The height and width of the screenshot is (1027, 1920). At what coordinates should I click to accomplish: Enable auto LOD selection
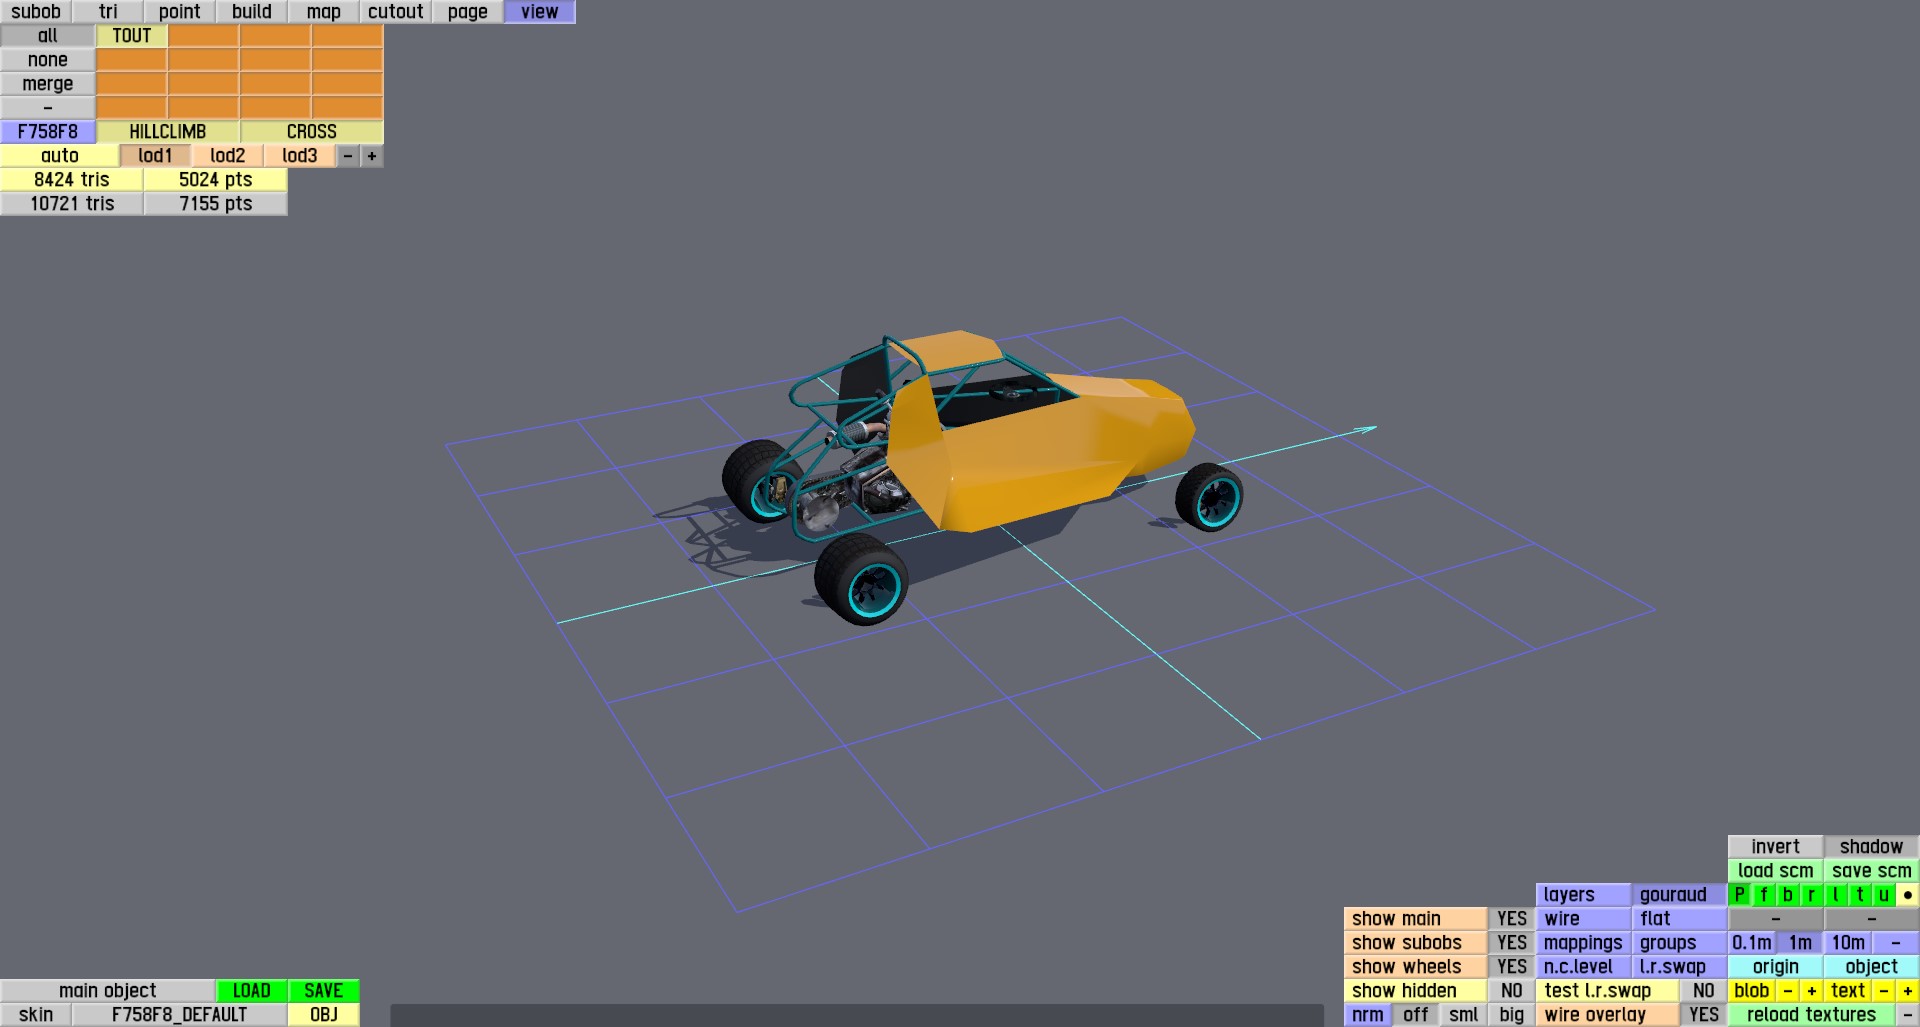click(x=60, y=156)
